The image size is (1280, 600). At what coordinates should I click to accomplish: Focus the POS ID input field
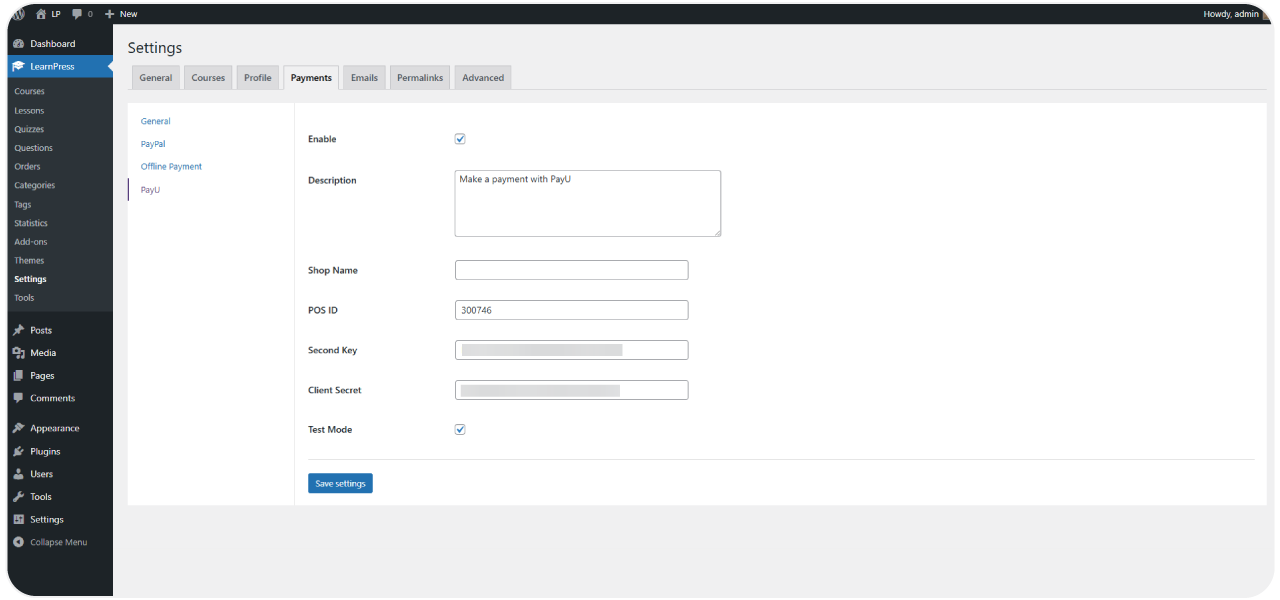tap(571, 310)
